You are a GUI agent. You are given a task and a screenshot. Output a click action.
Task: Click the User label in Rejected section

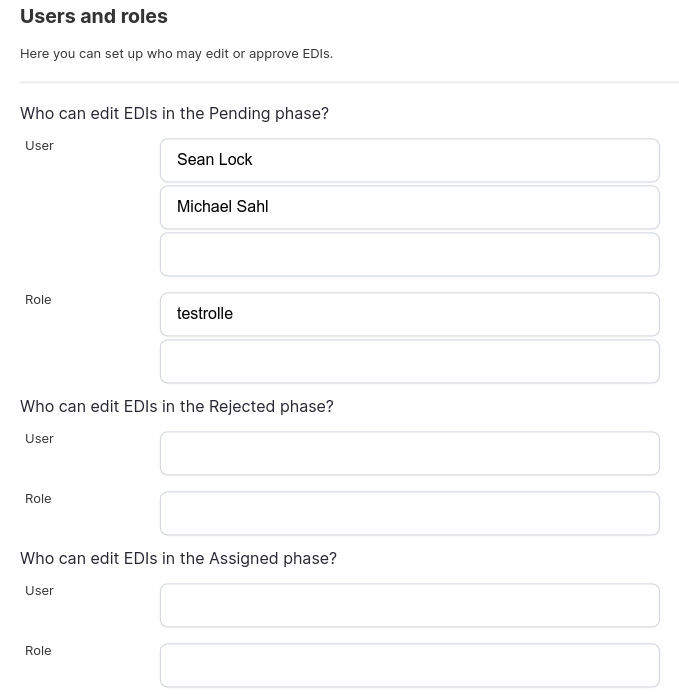point(39,439)
